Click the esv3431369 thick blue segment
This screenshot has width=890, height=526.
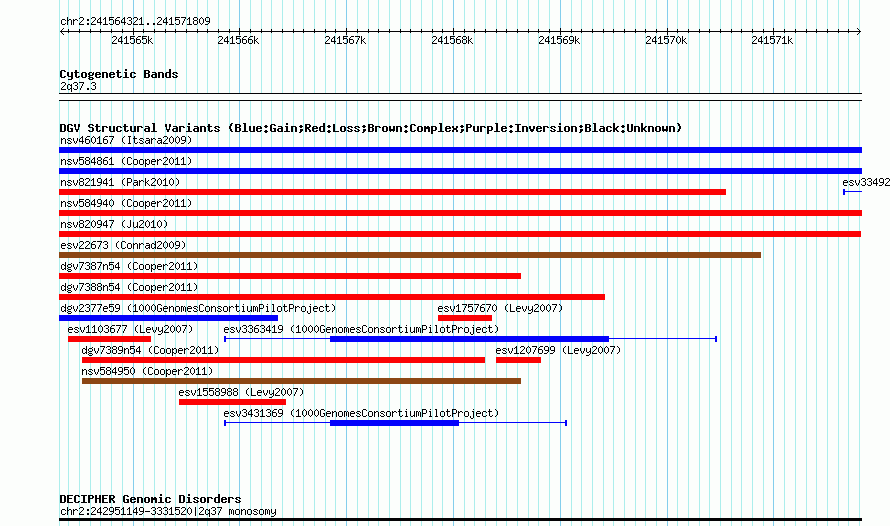[x=394, y=423]
